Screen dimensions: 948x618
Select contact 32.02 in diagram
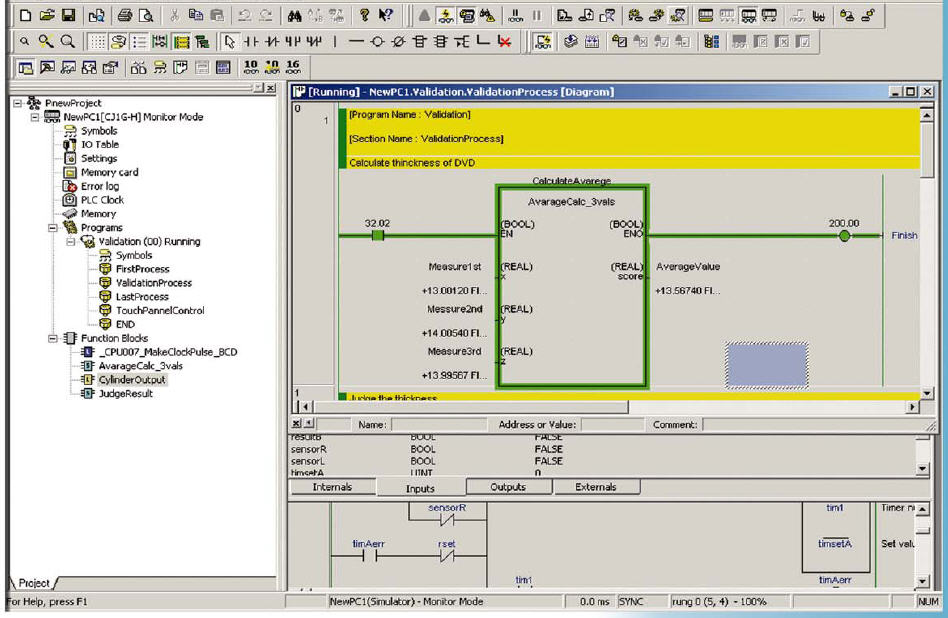pos(378,235)
